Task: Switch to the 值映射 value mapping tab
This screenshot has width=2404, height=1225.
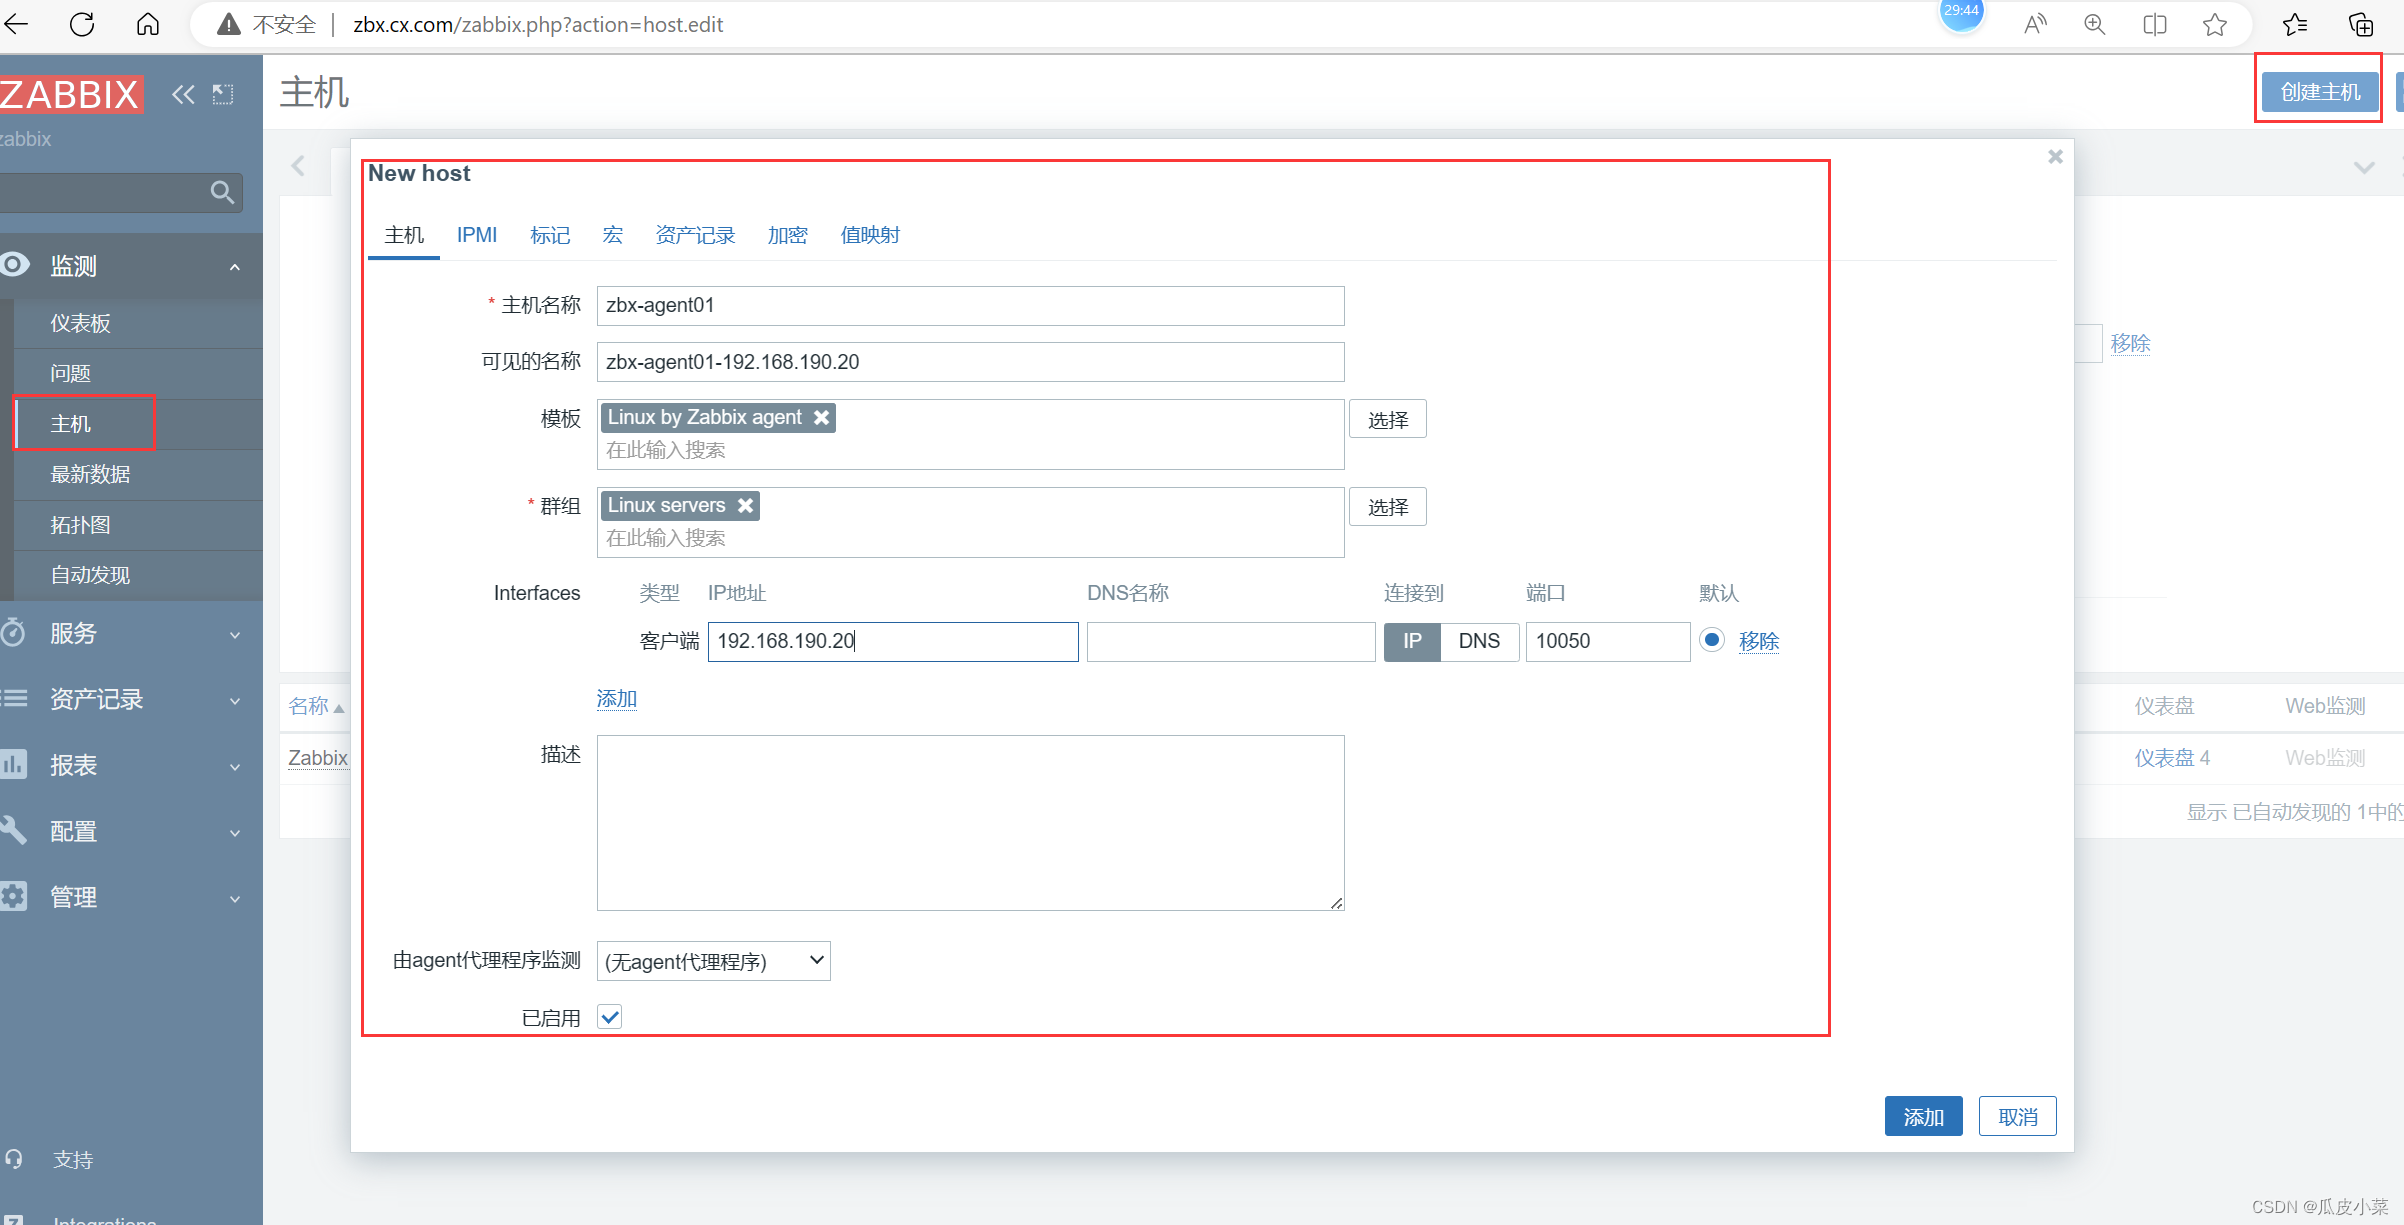Action: 870,235
